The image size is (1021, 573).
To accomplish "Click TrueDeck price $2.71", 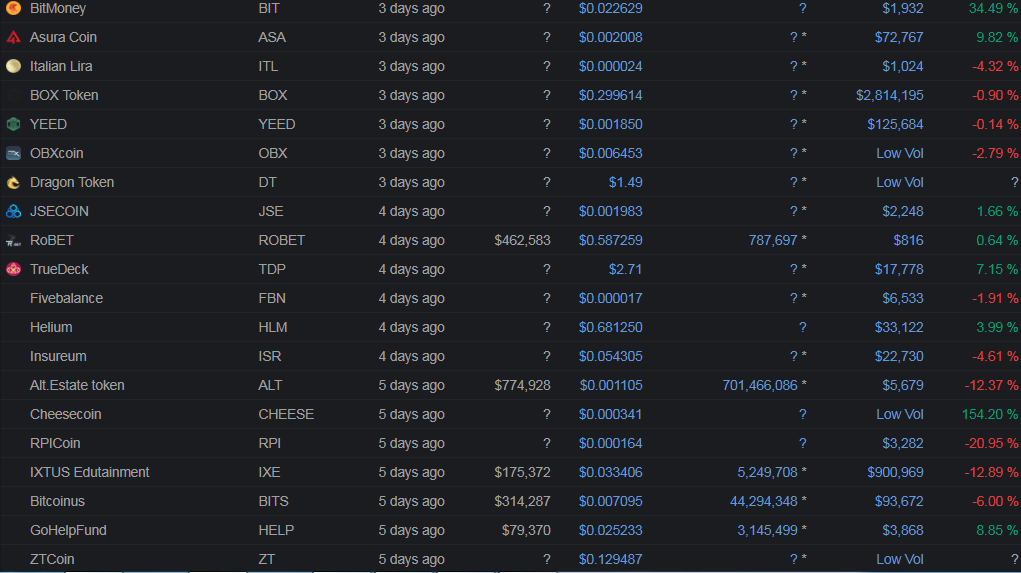I will (625, 269).
